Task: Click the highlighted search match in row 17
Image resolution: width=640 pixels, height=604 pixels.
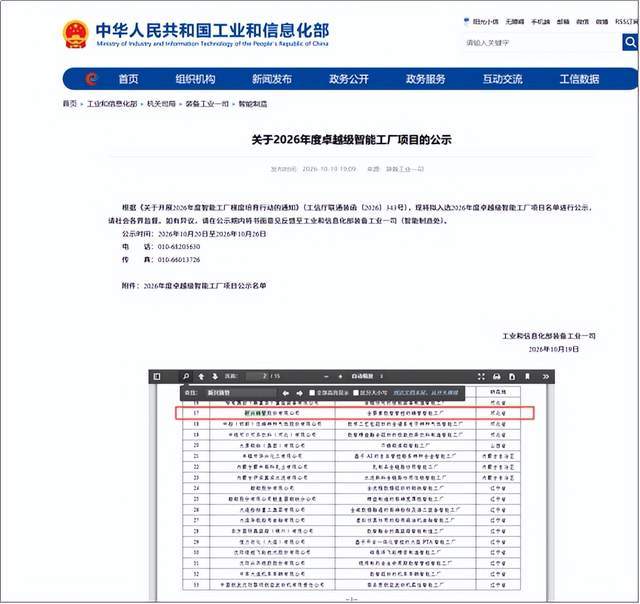Action: (255, 413)
